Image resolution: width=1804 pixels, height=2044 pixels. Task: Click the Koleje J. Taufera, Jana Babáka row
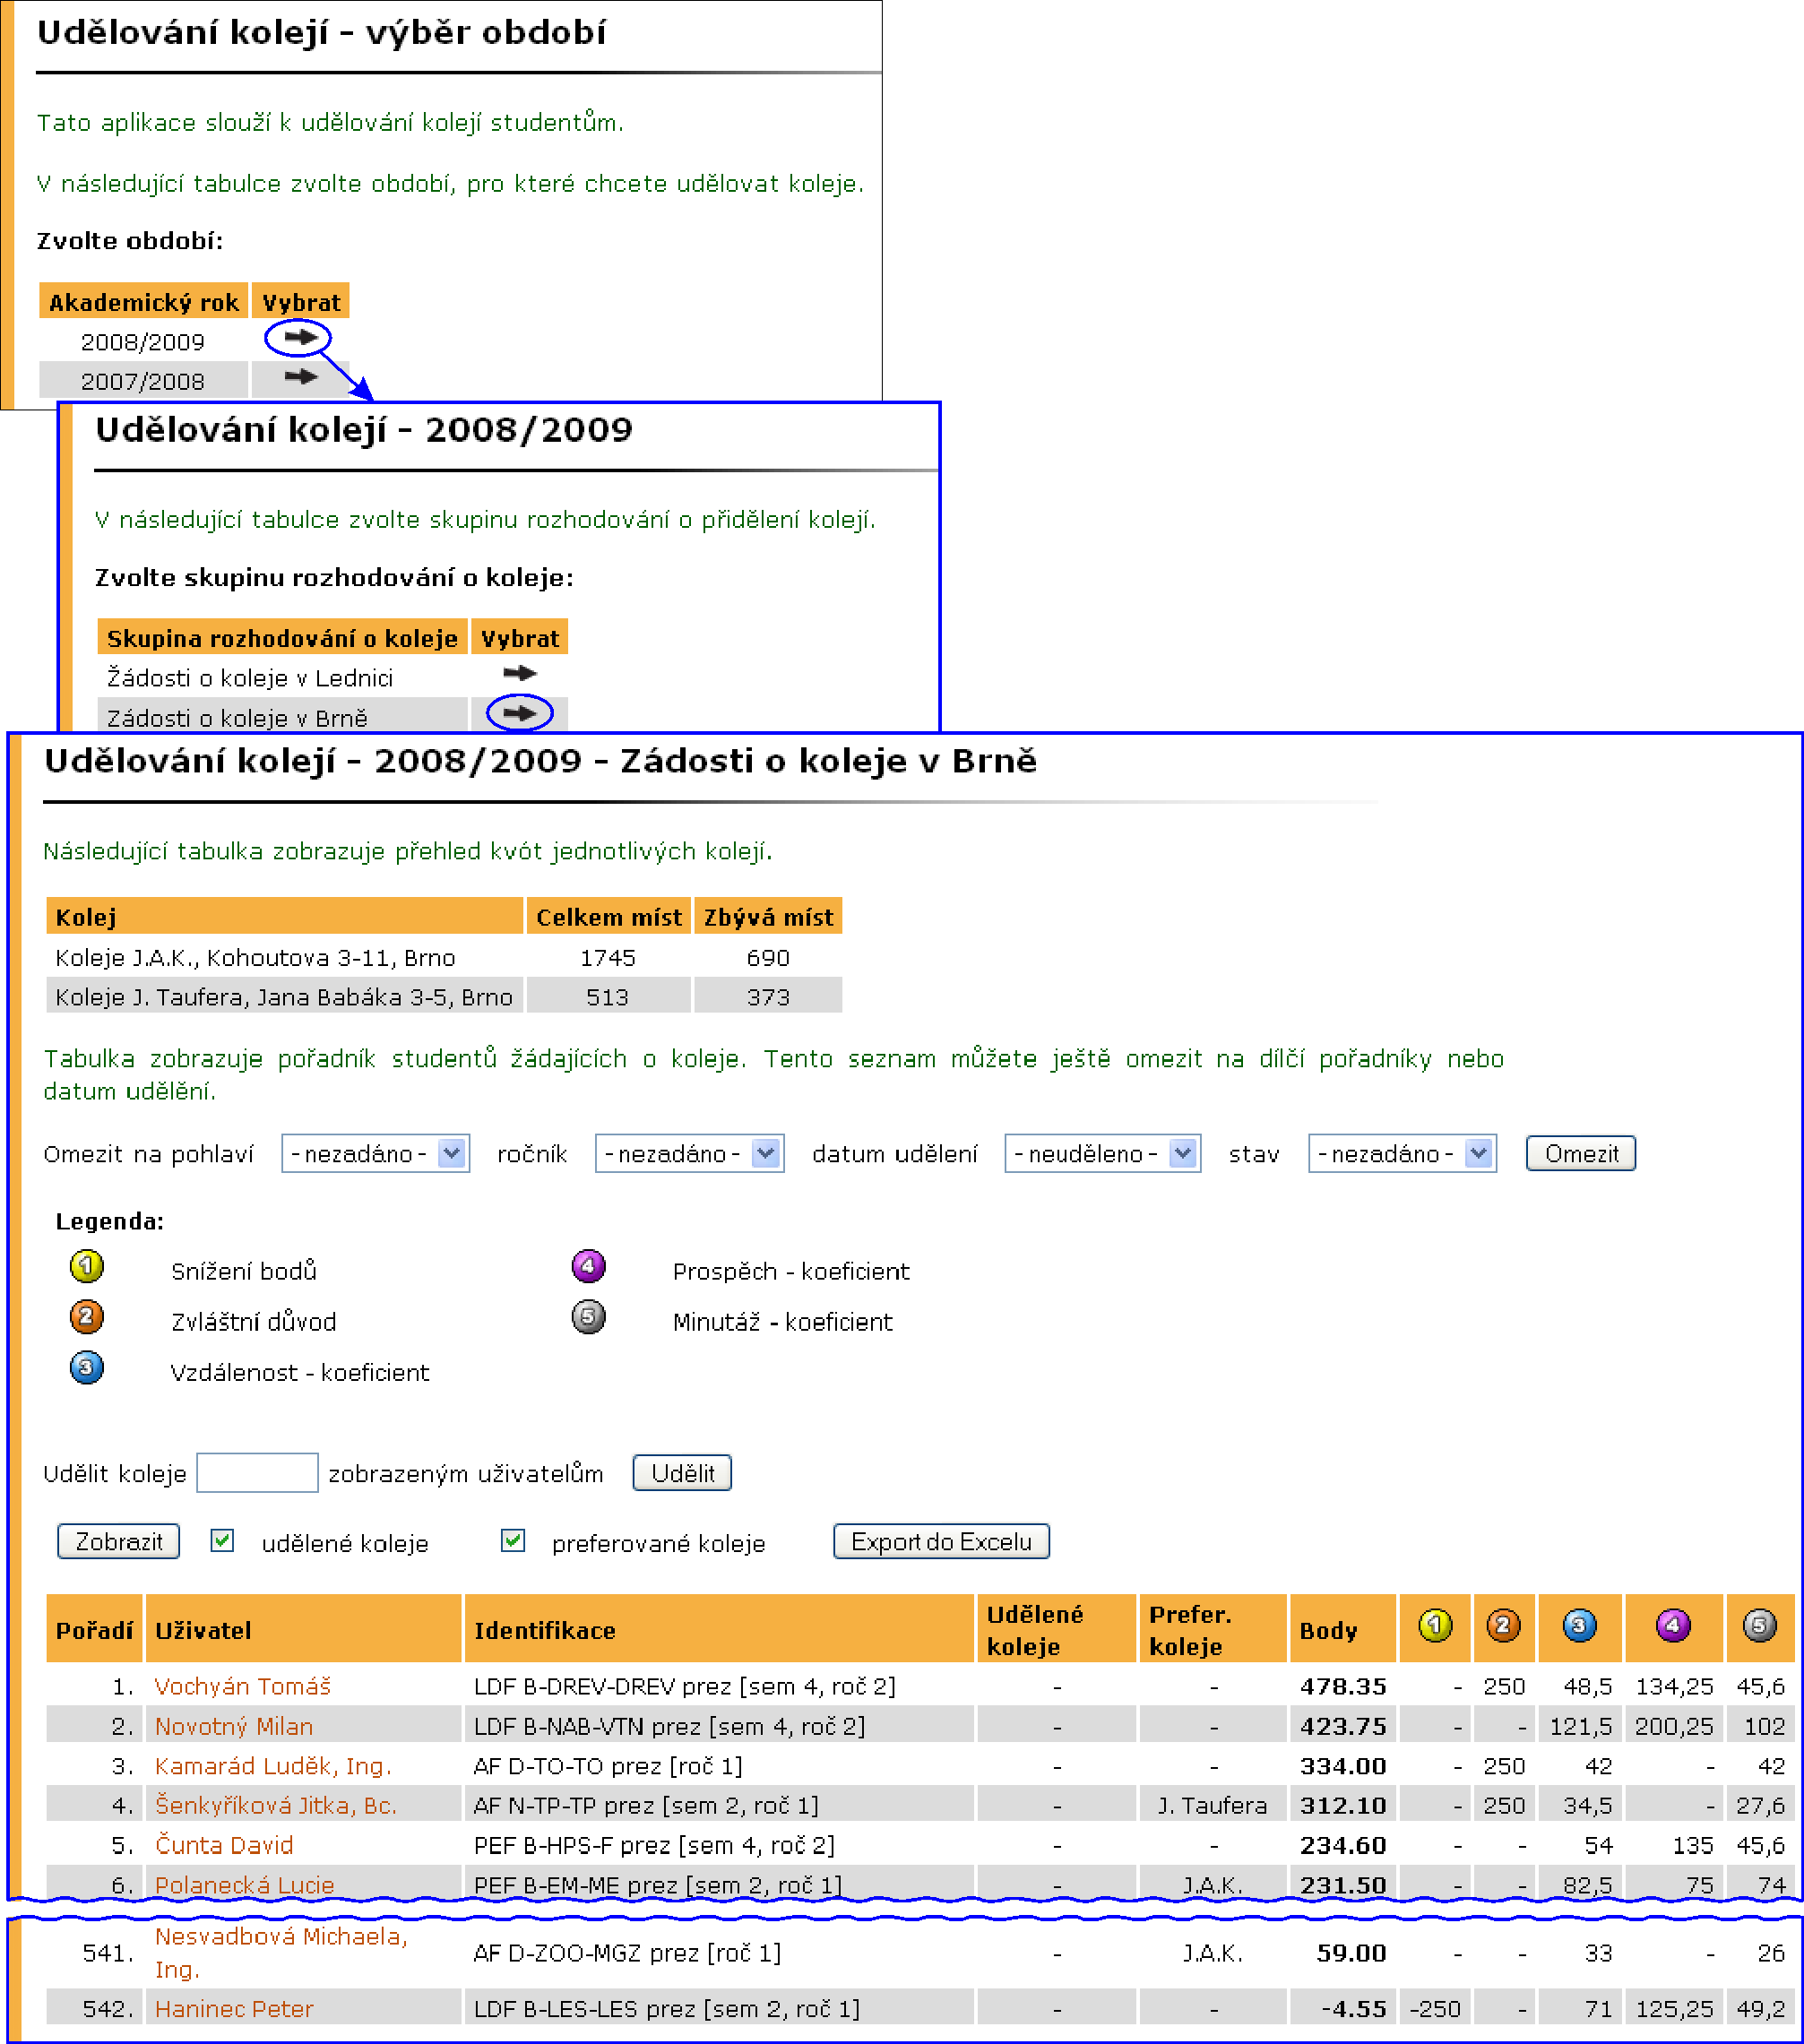pyautogui.click(x=444, y=996)
